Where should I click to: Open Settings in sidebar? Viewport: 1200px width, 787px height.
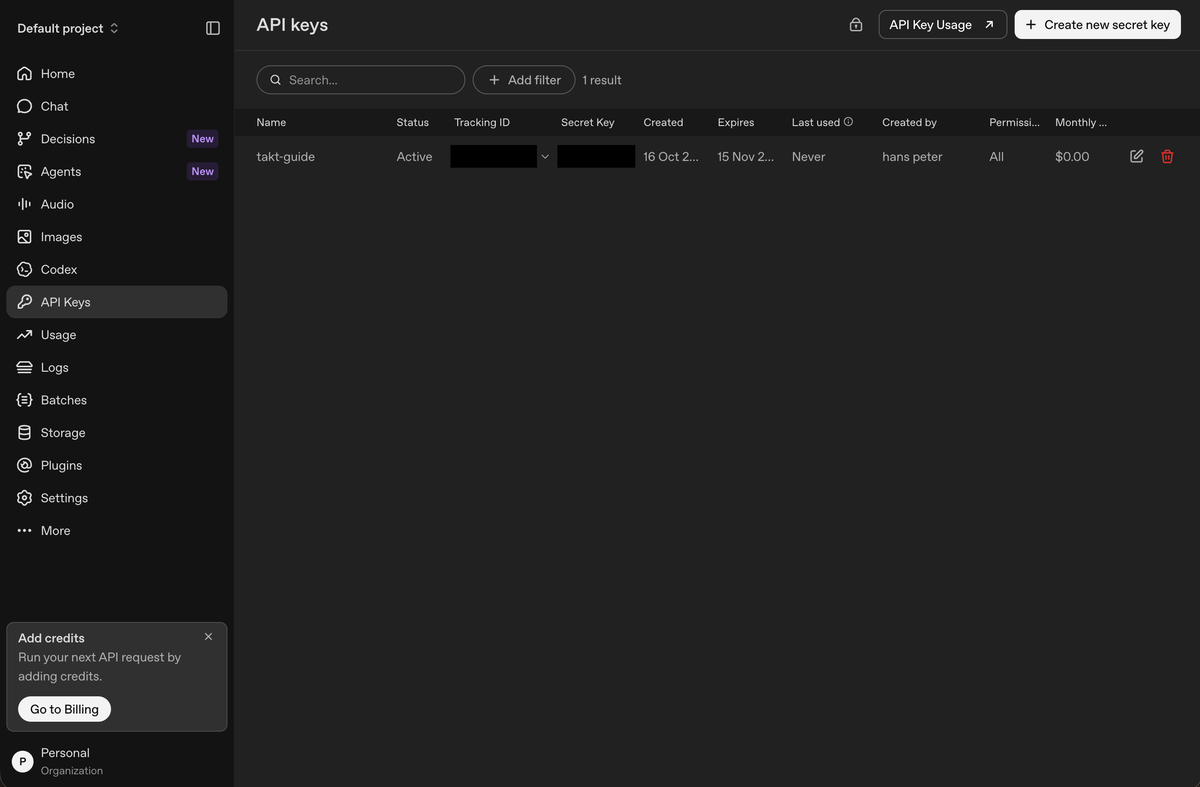pyautogui.click(x=117, y=498)
